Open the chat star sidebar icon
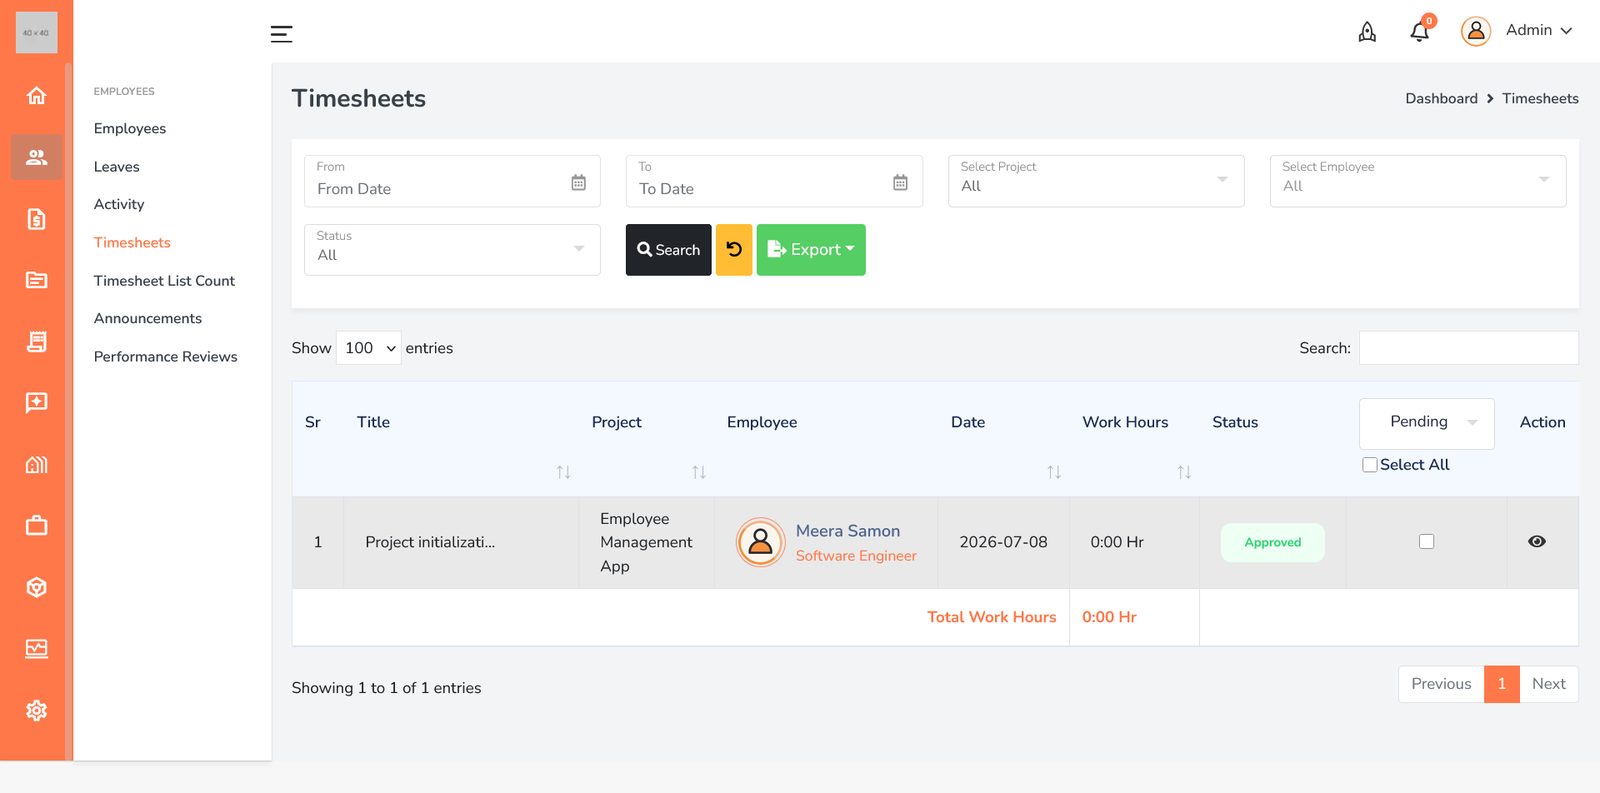1600x793 pixels. 36,403
